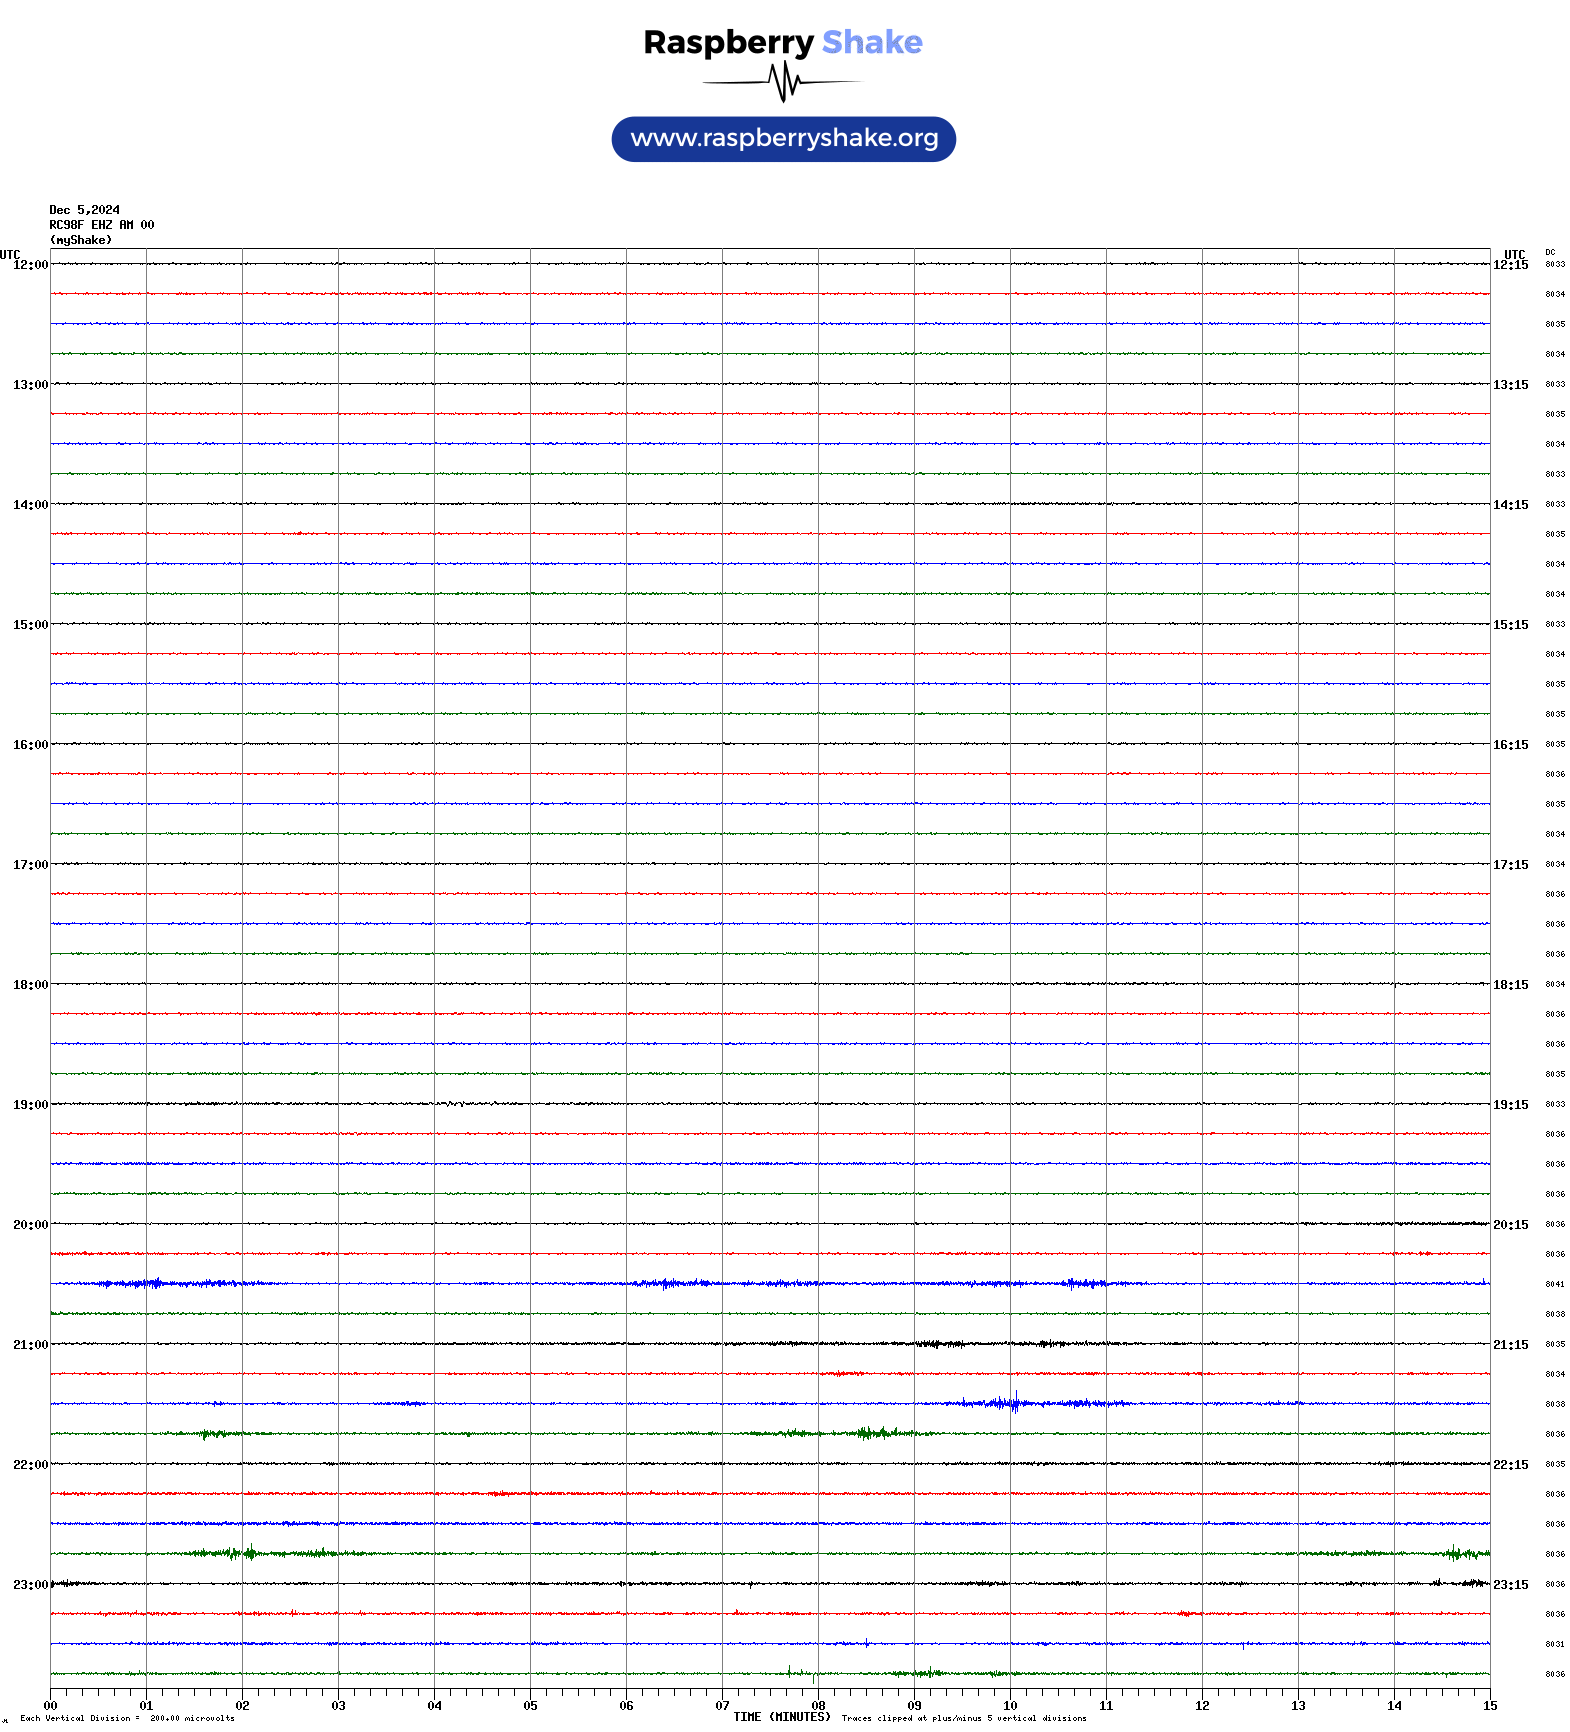The height and width of the screenshot is (1732, 1570).
Task: Click the left 21:00 time label
Action: (x=30, y=1345)
